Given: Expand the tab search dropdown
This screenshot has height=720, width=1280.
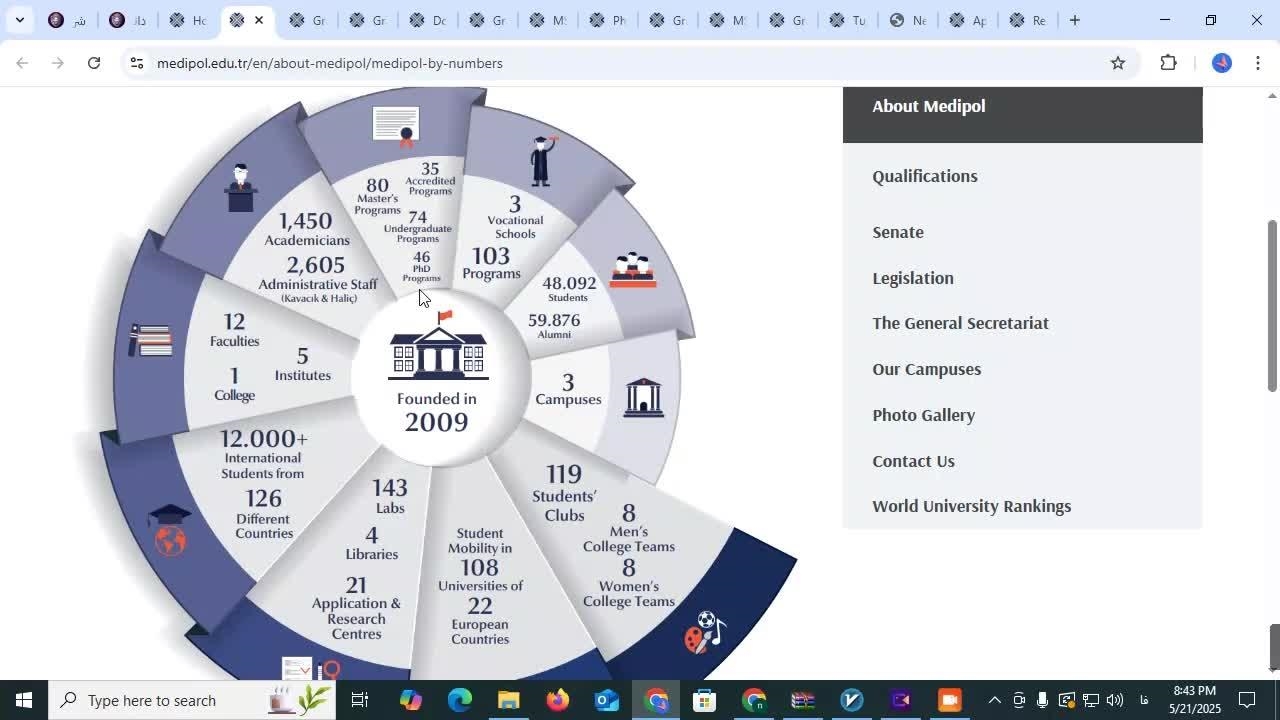Looking at the screenshot, I should point(19,20).
